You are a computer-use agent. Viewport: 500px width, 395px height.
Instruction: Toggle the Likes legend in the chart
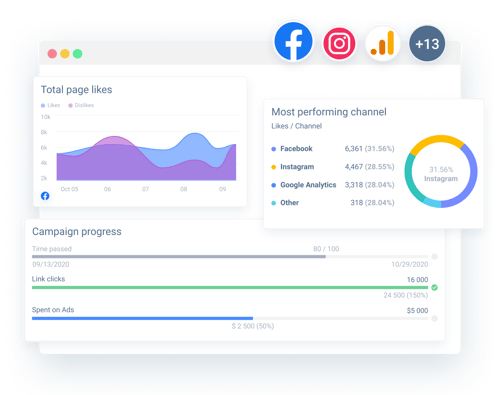pos(50,105)
